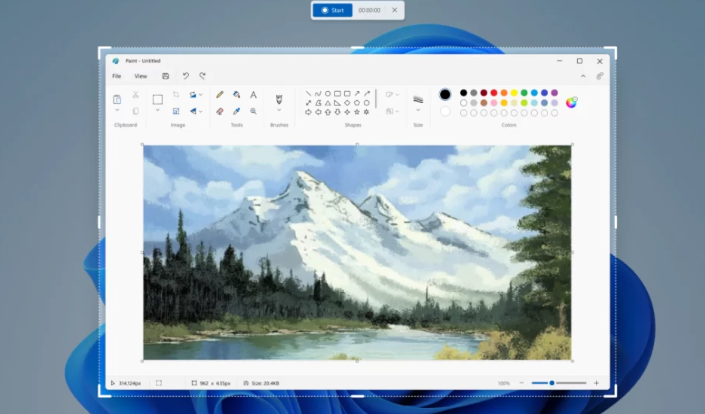Pick the yellow color swatch
Viewport: 705px width, 414px height.
[x=514, y=93]
